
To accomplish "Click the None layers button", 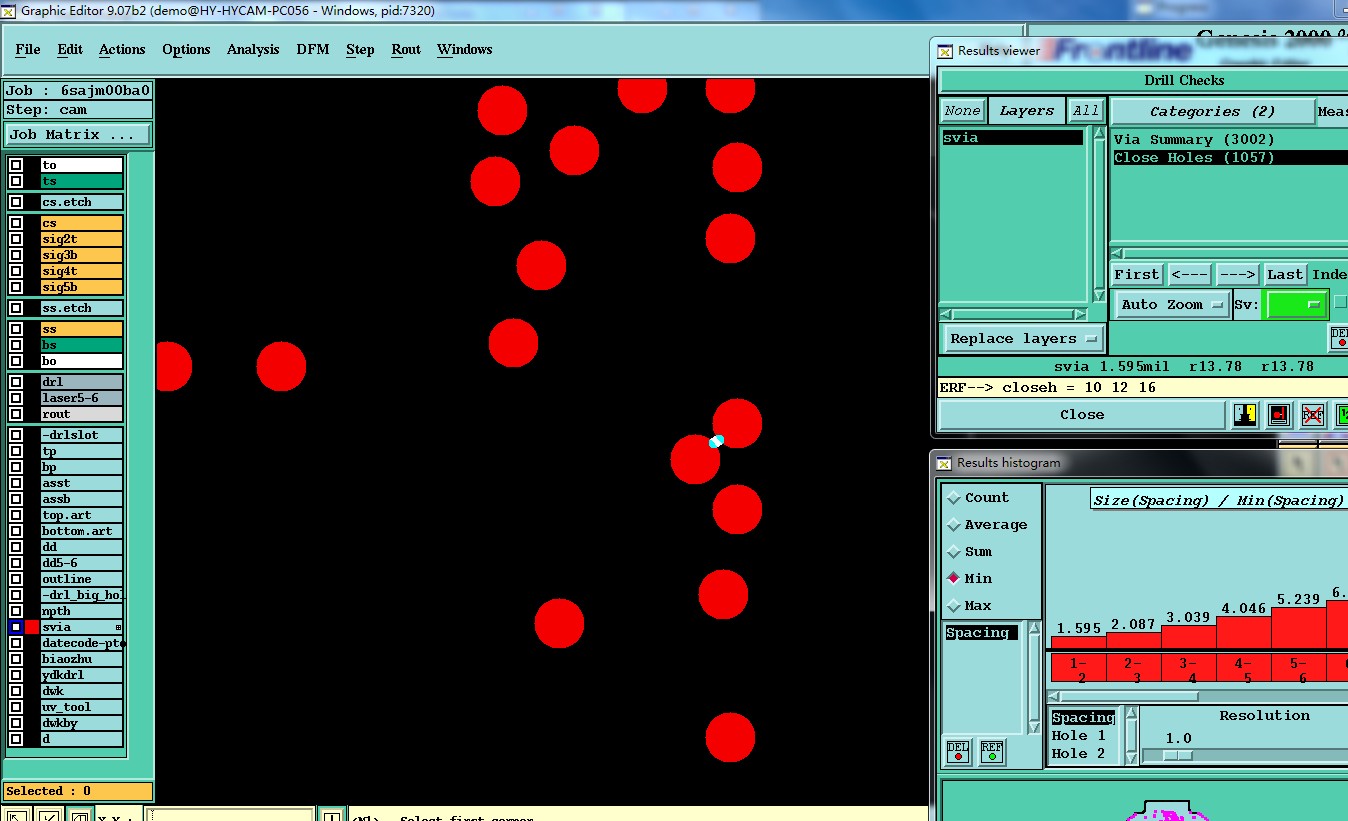I will pyautogui.click(x=962, y=111).
